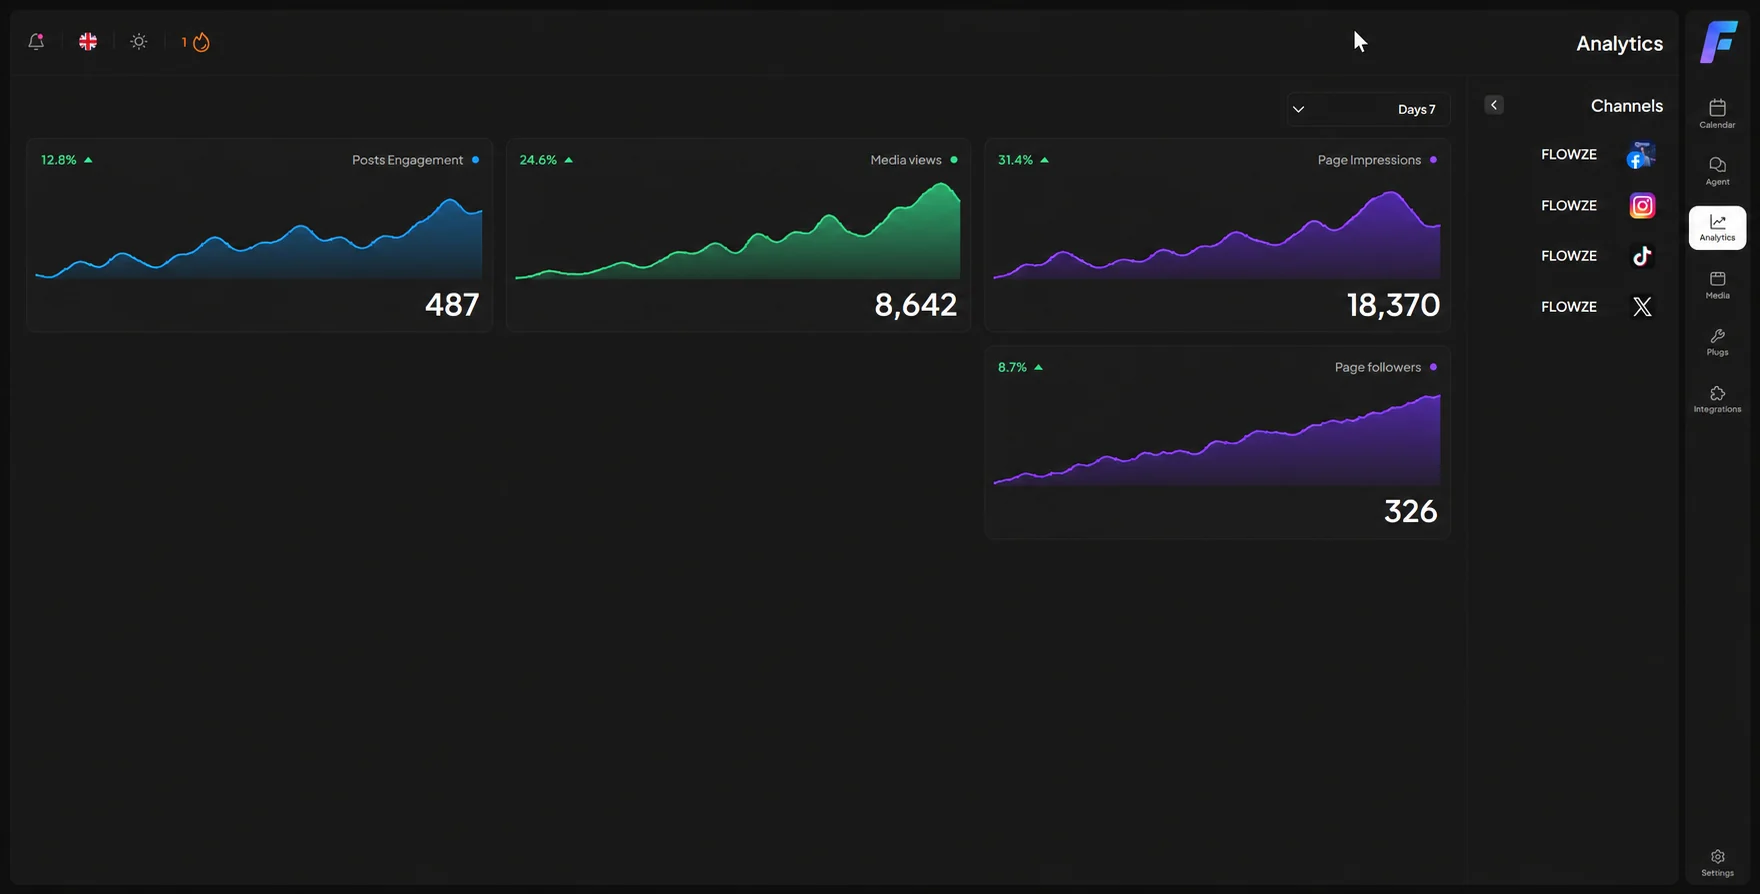
Task: Click the Flowze F logo
Action: pos(1718,42)
